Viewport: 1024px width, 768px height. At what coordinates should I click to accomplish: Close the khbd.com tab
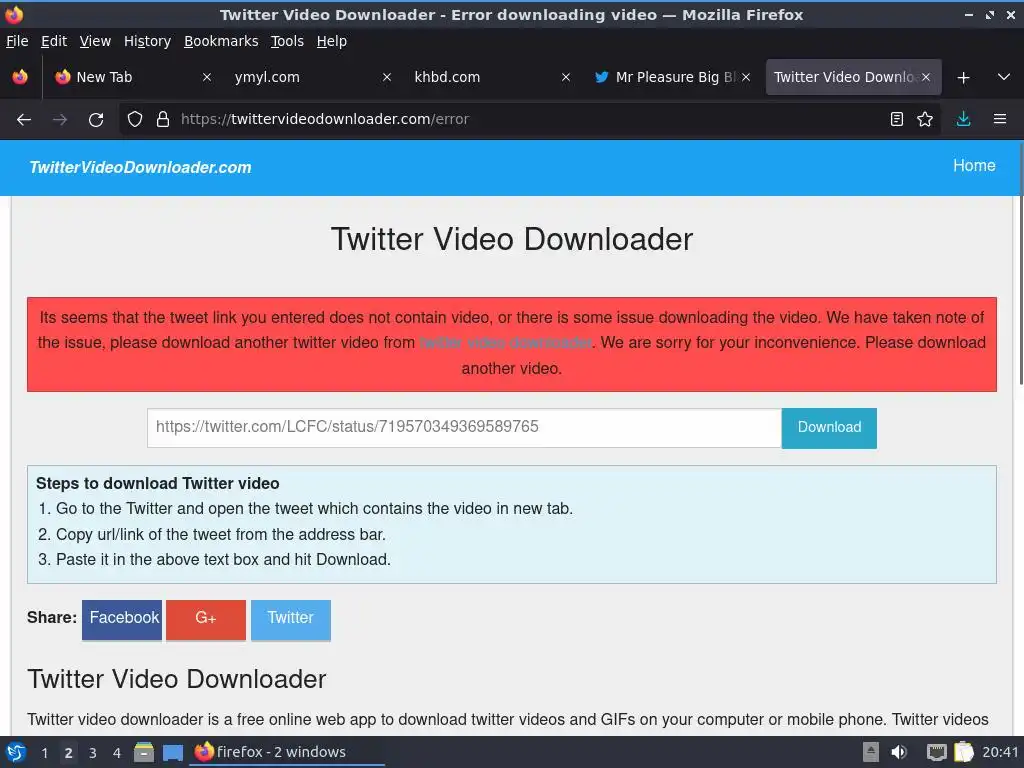pos(566,77)
